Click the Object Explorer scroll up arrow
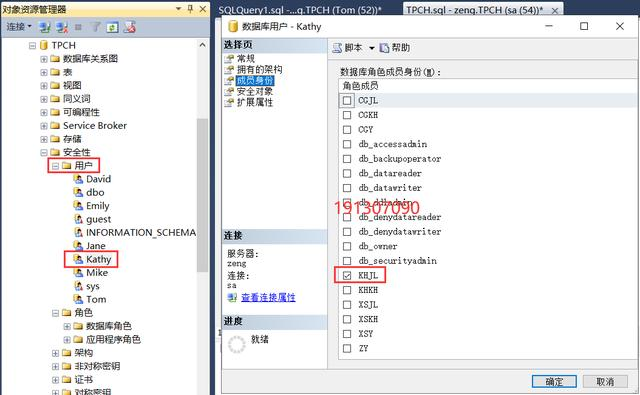Image resolution: width=640 pixels, height=395 pixels. 202,45
